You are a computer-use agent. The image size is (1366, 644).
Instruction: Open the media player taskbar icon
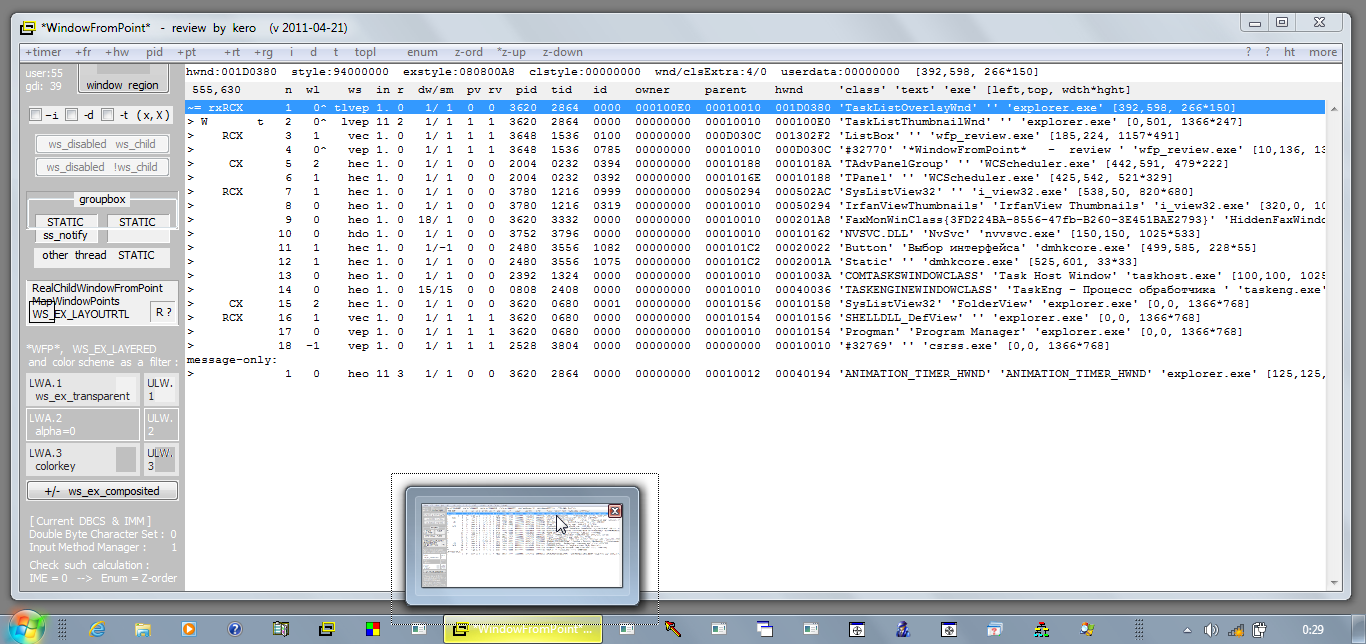[x=189, y=629]
